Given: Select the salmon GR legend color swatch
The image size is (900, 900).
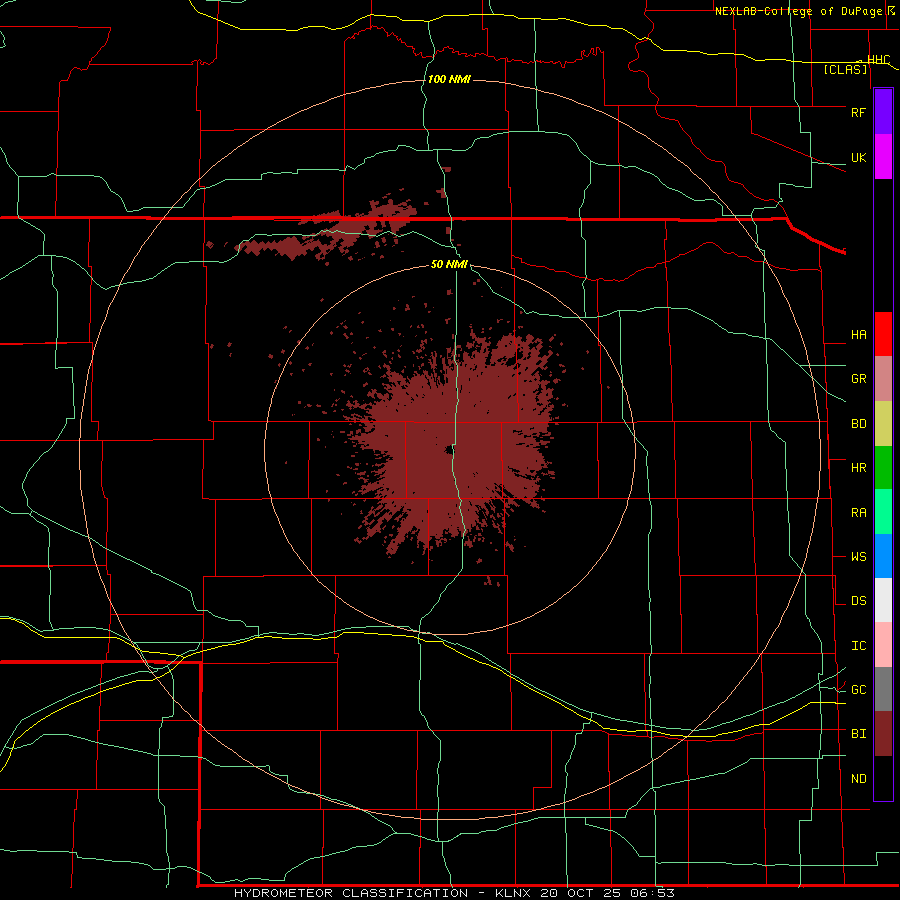Looking at the screenshot, I should point(883,379).
